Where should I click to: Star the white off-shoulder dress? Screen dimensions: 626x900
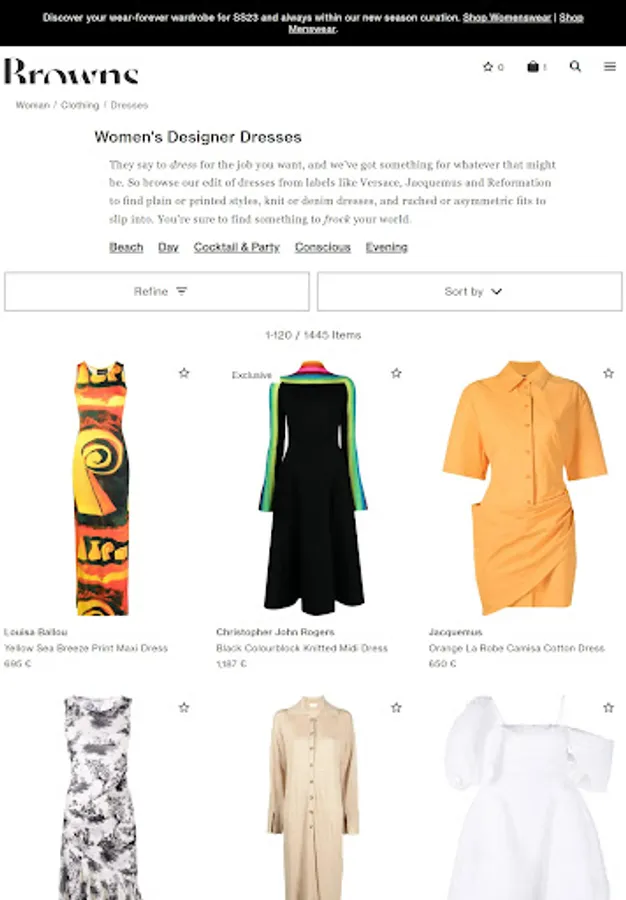pyautogui.click(x=608, y=708)
